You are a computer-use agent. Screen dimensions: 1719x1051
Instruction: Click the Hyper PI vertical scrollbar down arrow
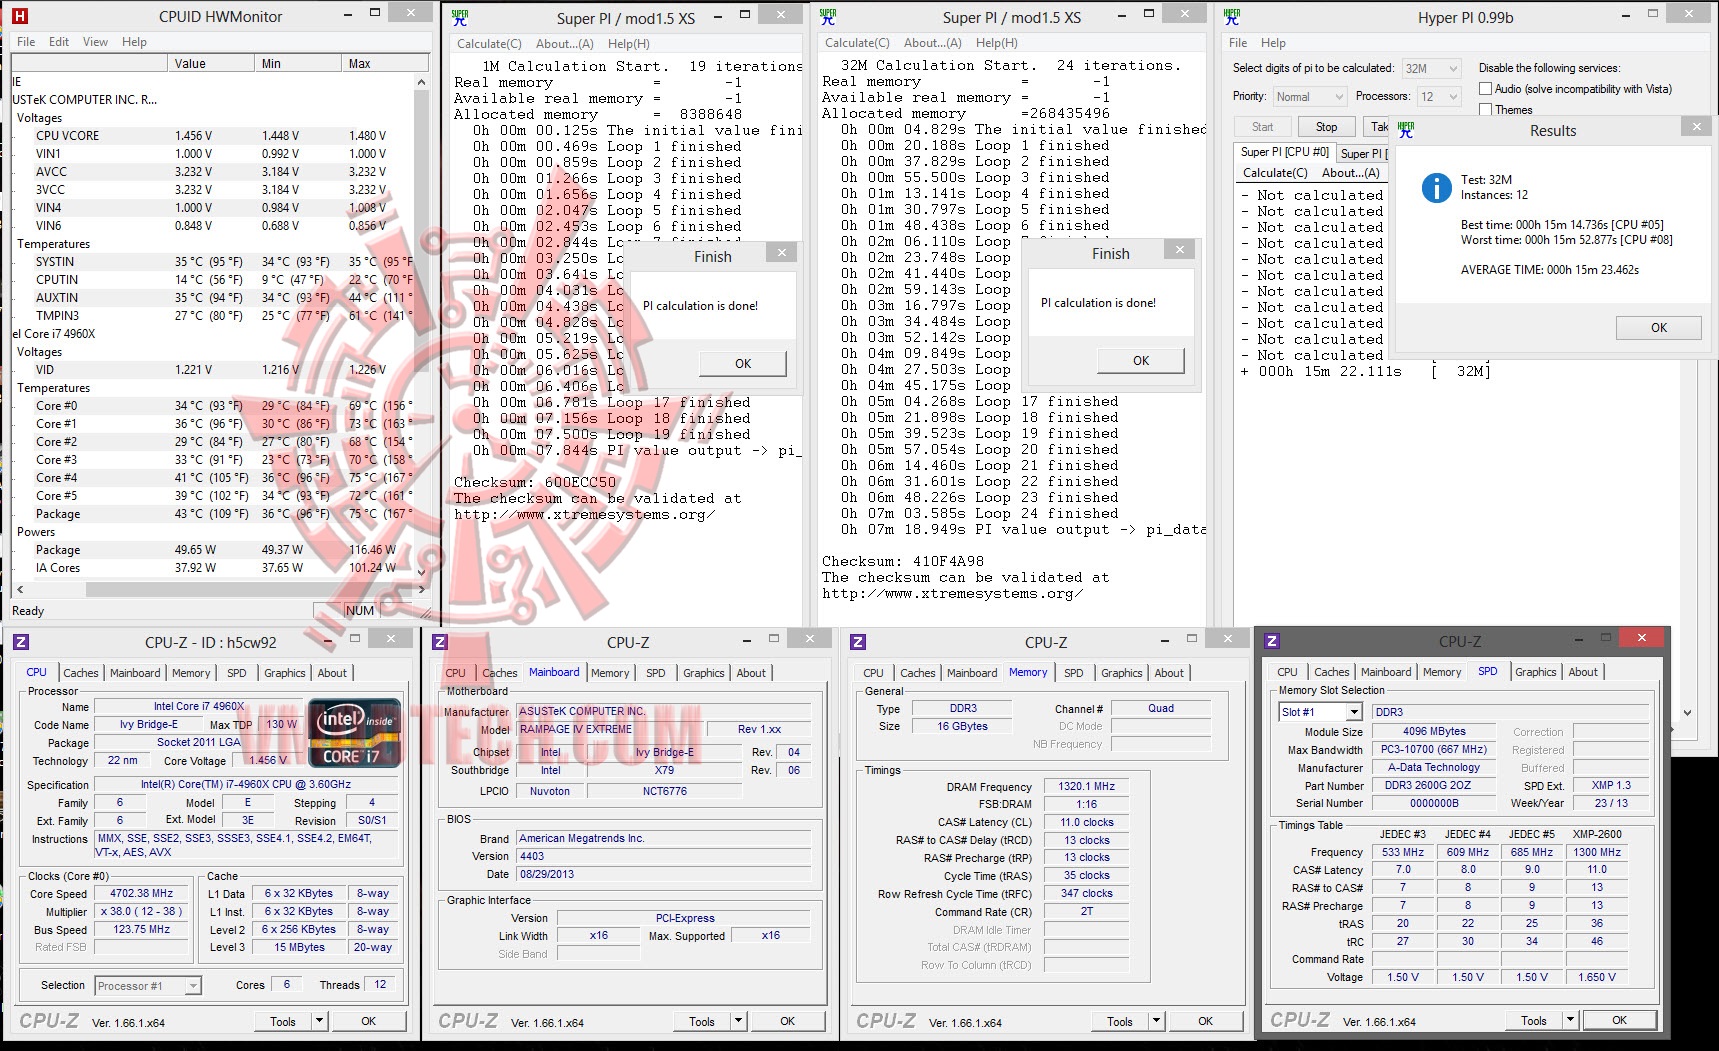pos(1687,713)
